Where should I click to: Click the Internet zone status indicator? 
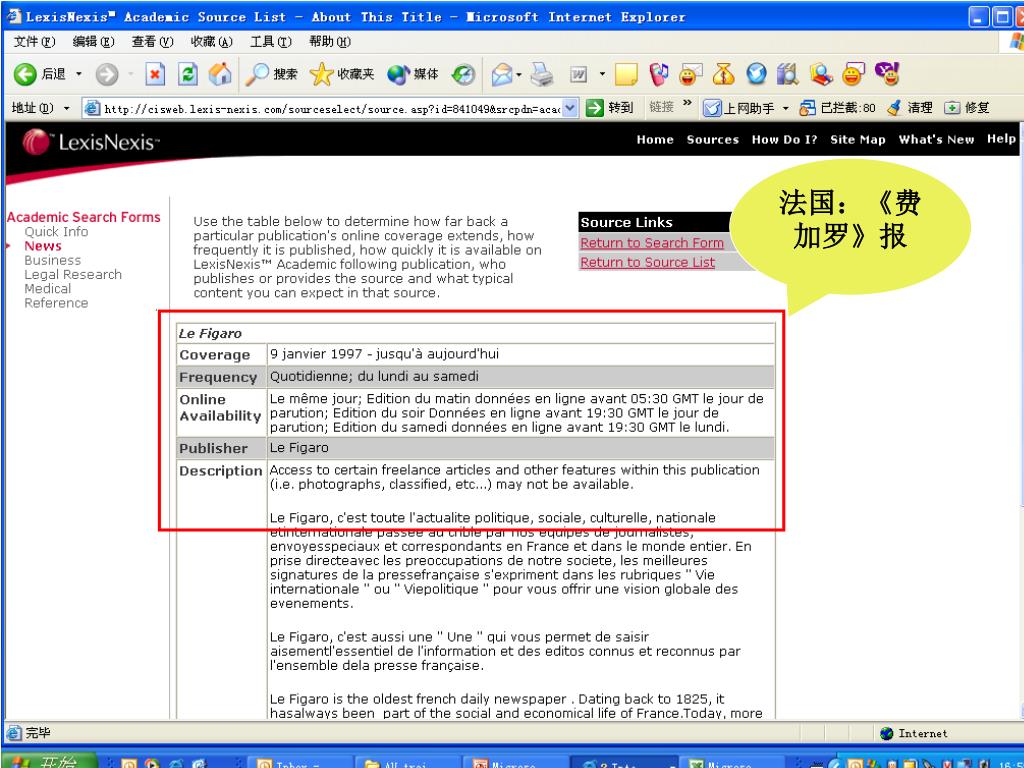914,733
